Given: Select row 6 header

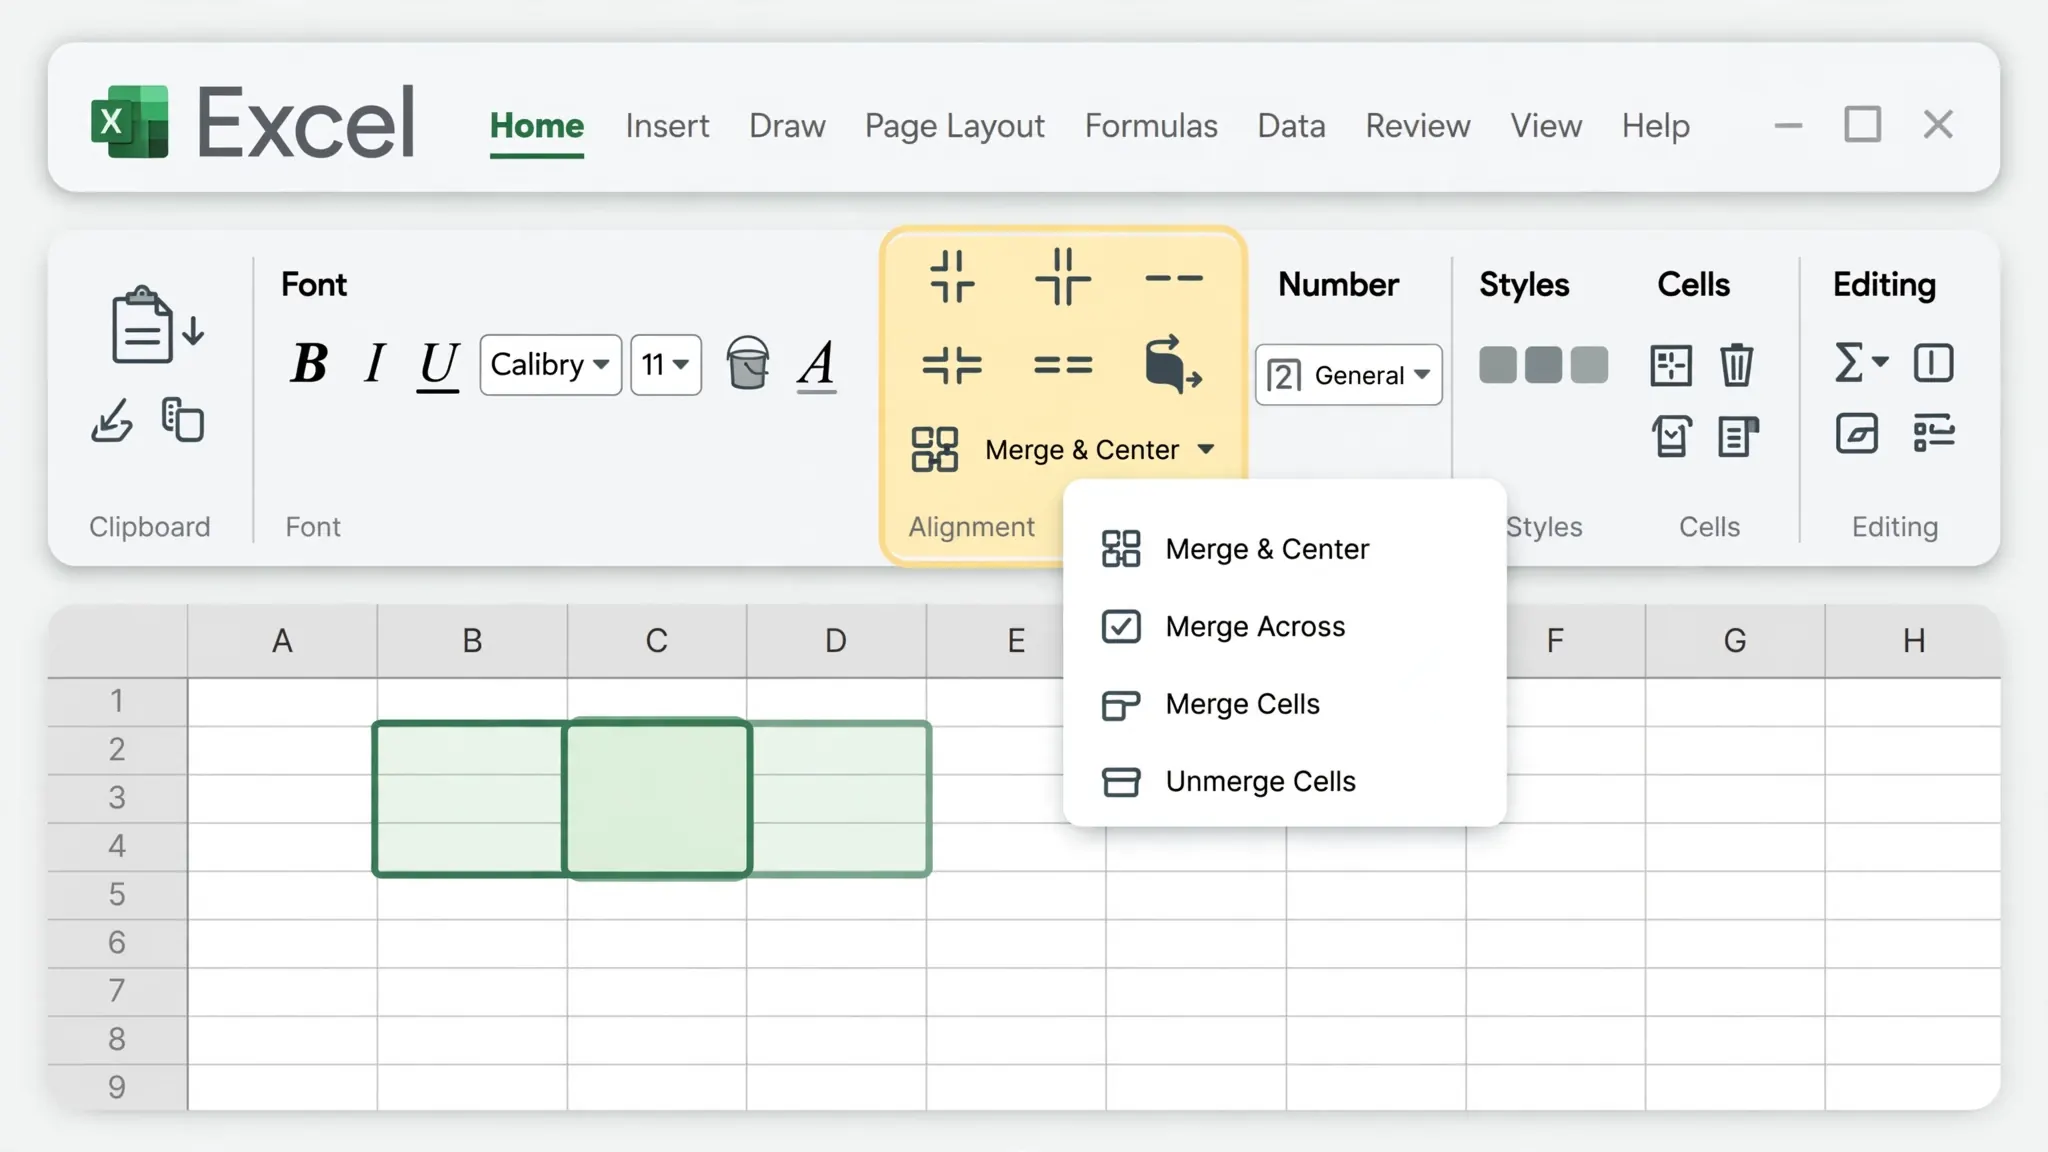Looking at the screenshot, I should pyautogui.click(x=117, y=943).
